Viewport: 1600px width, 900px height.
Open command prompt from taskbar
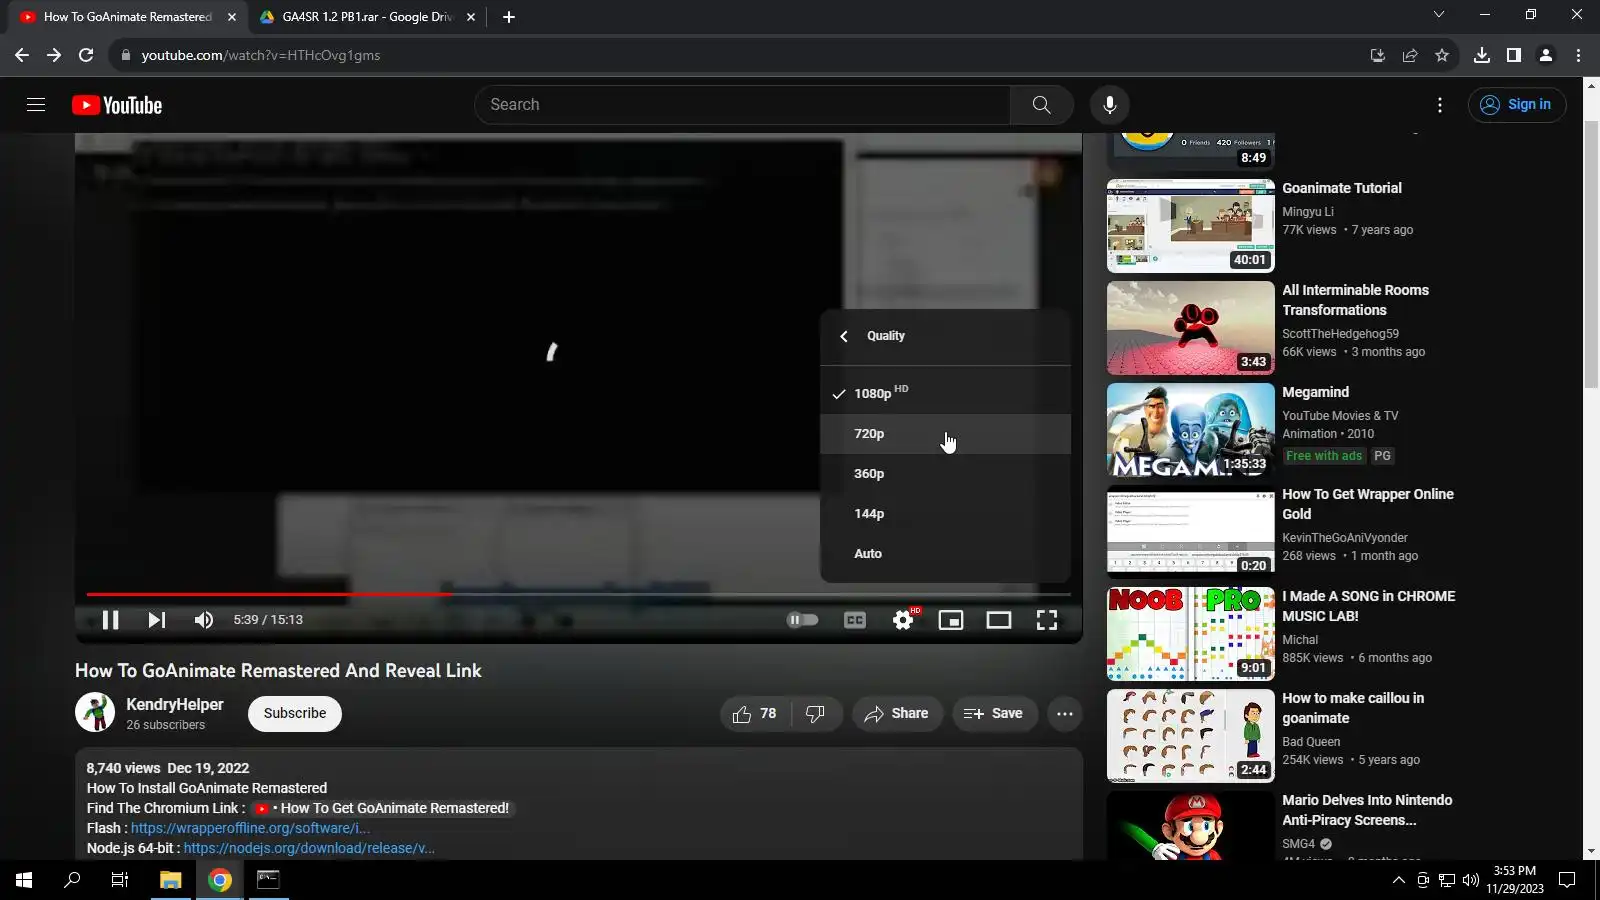pyautogui.click(x=268, y=880)
